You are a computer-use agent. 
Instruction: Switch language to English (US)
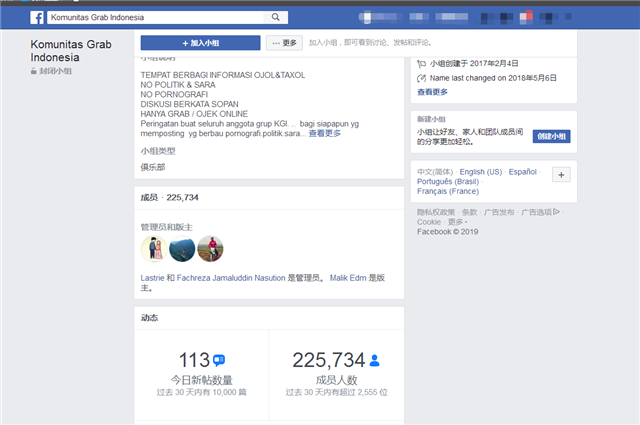tap(481, 172)
